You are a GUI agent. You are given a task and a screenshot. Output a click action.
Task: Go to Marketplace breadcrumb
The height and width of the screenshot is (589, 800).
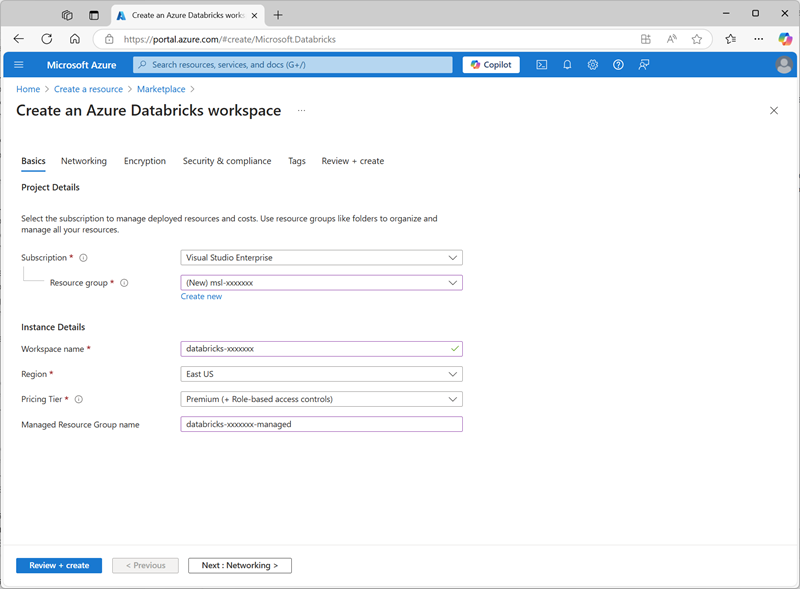pyautogui.click(x=161, y=89)
